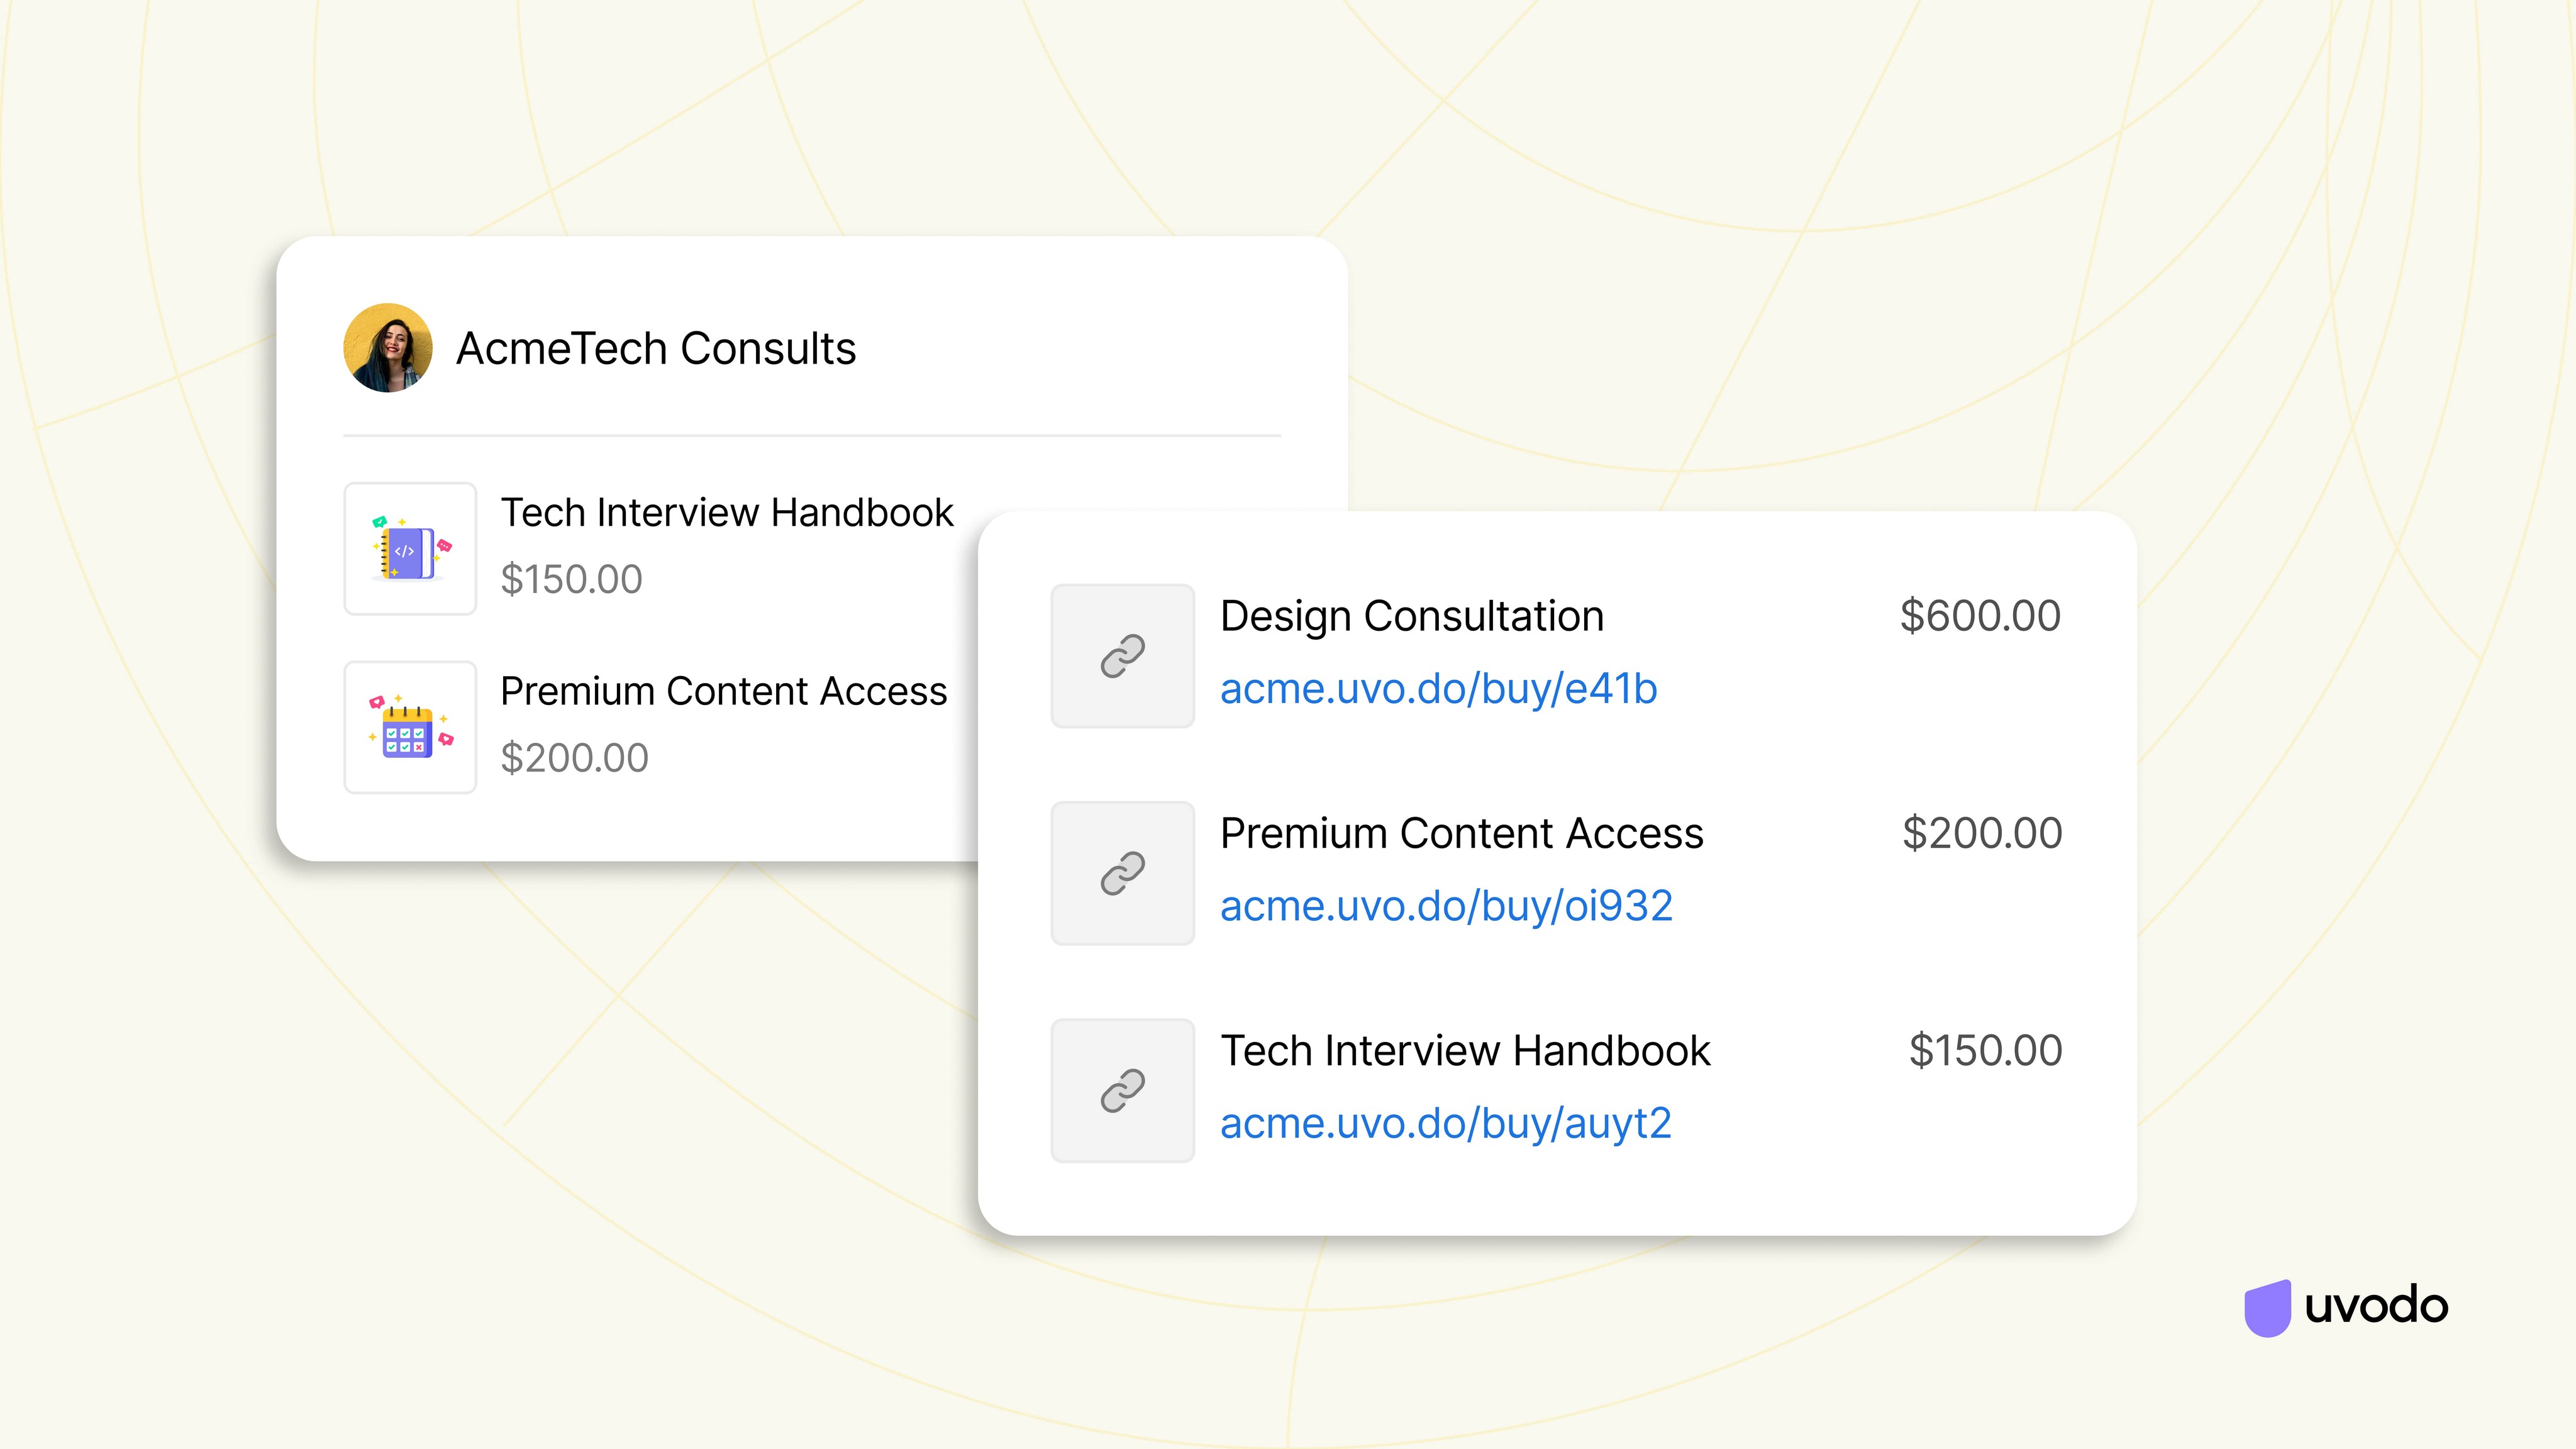Click the AcmeTech Consults profile avatar
The width and height of the screenshot is (2576, 1449).
pos(387,348)
